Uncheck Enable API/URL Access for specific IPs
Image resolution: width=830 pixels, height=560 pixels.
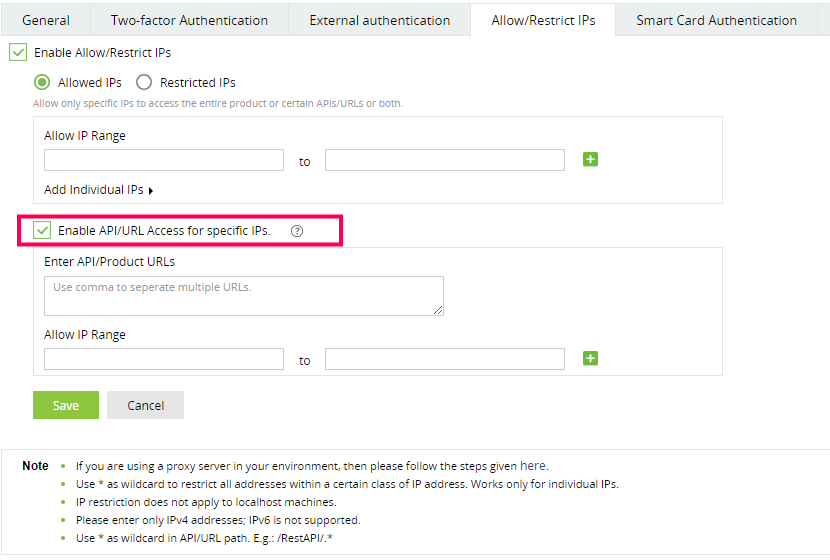pos(42,231)
